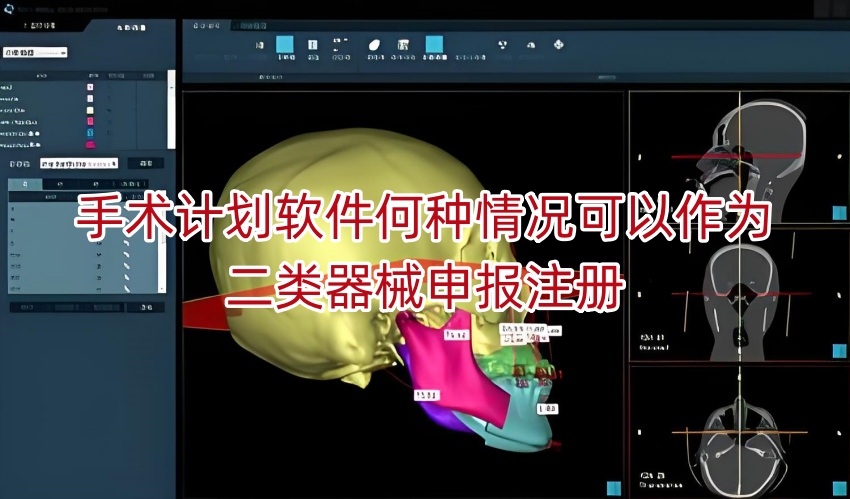Select the first tab above the main toolbar
This screenshot has width=850, height=499.
tap(206, 27)
